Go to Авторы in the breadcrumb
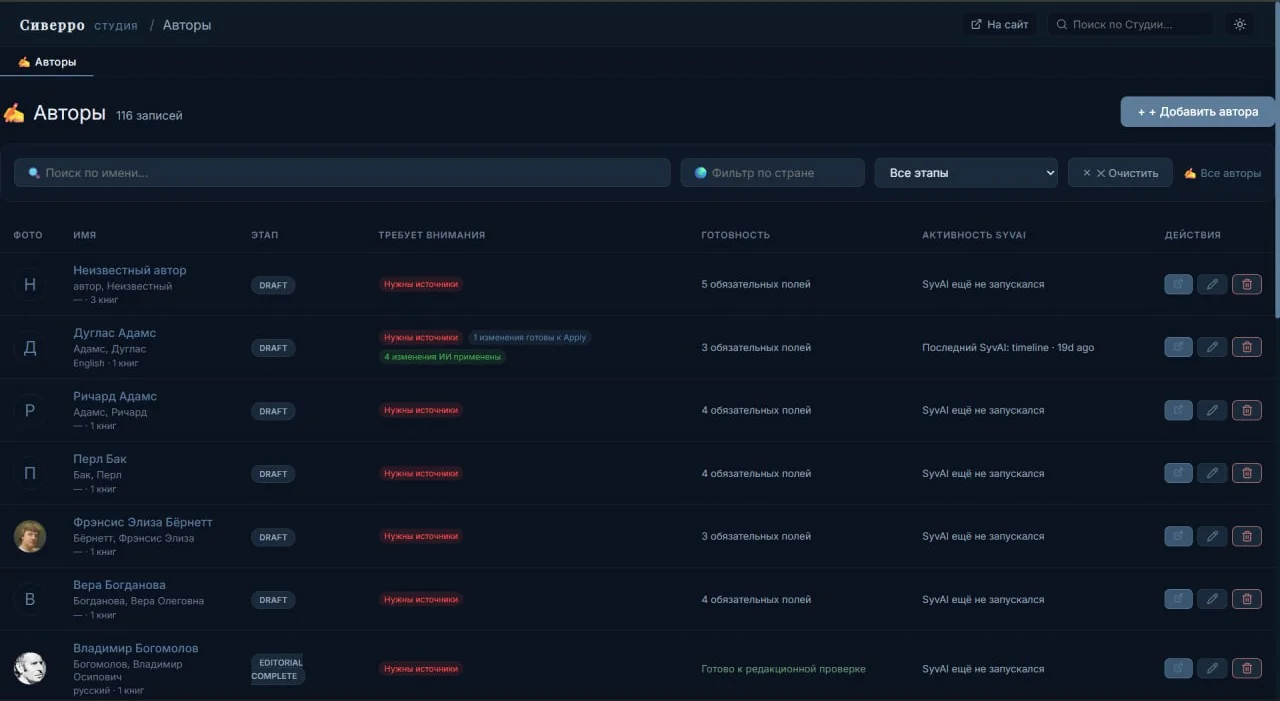1280x701 pixels. [187, 25]
